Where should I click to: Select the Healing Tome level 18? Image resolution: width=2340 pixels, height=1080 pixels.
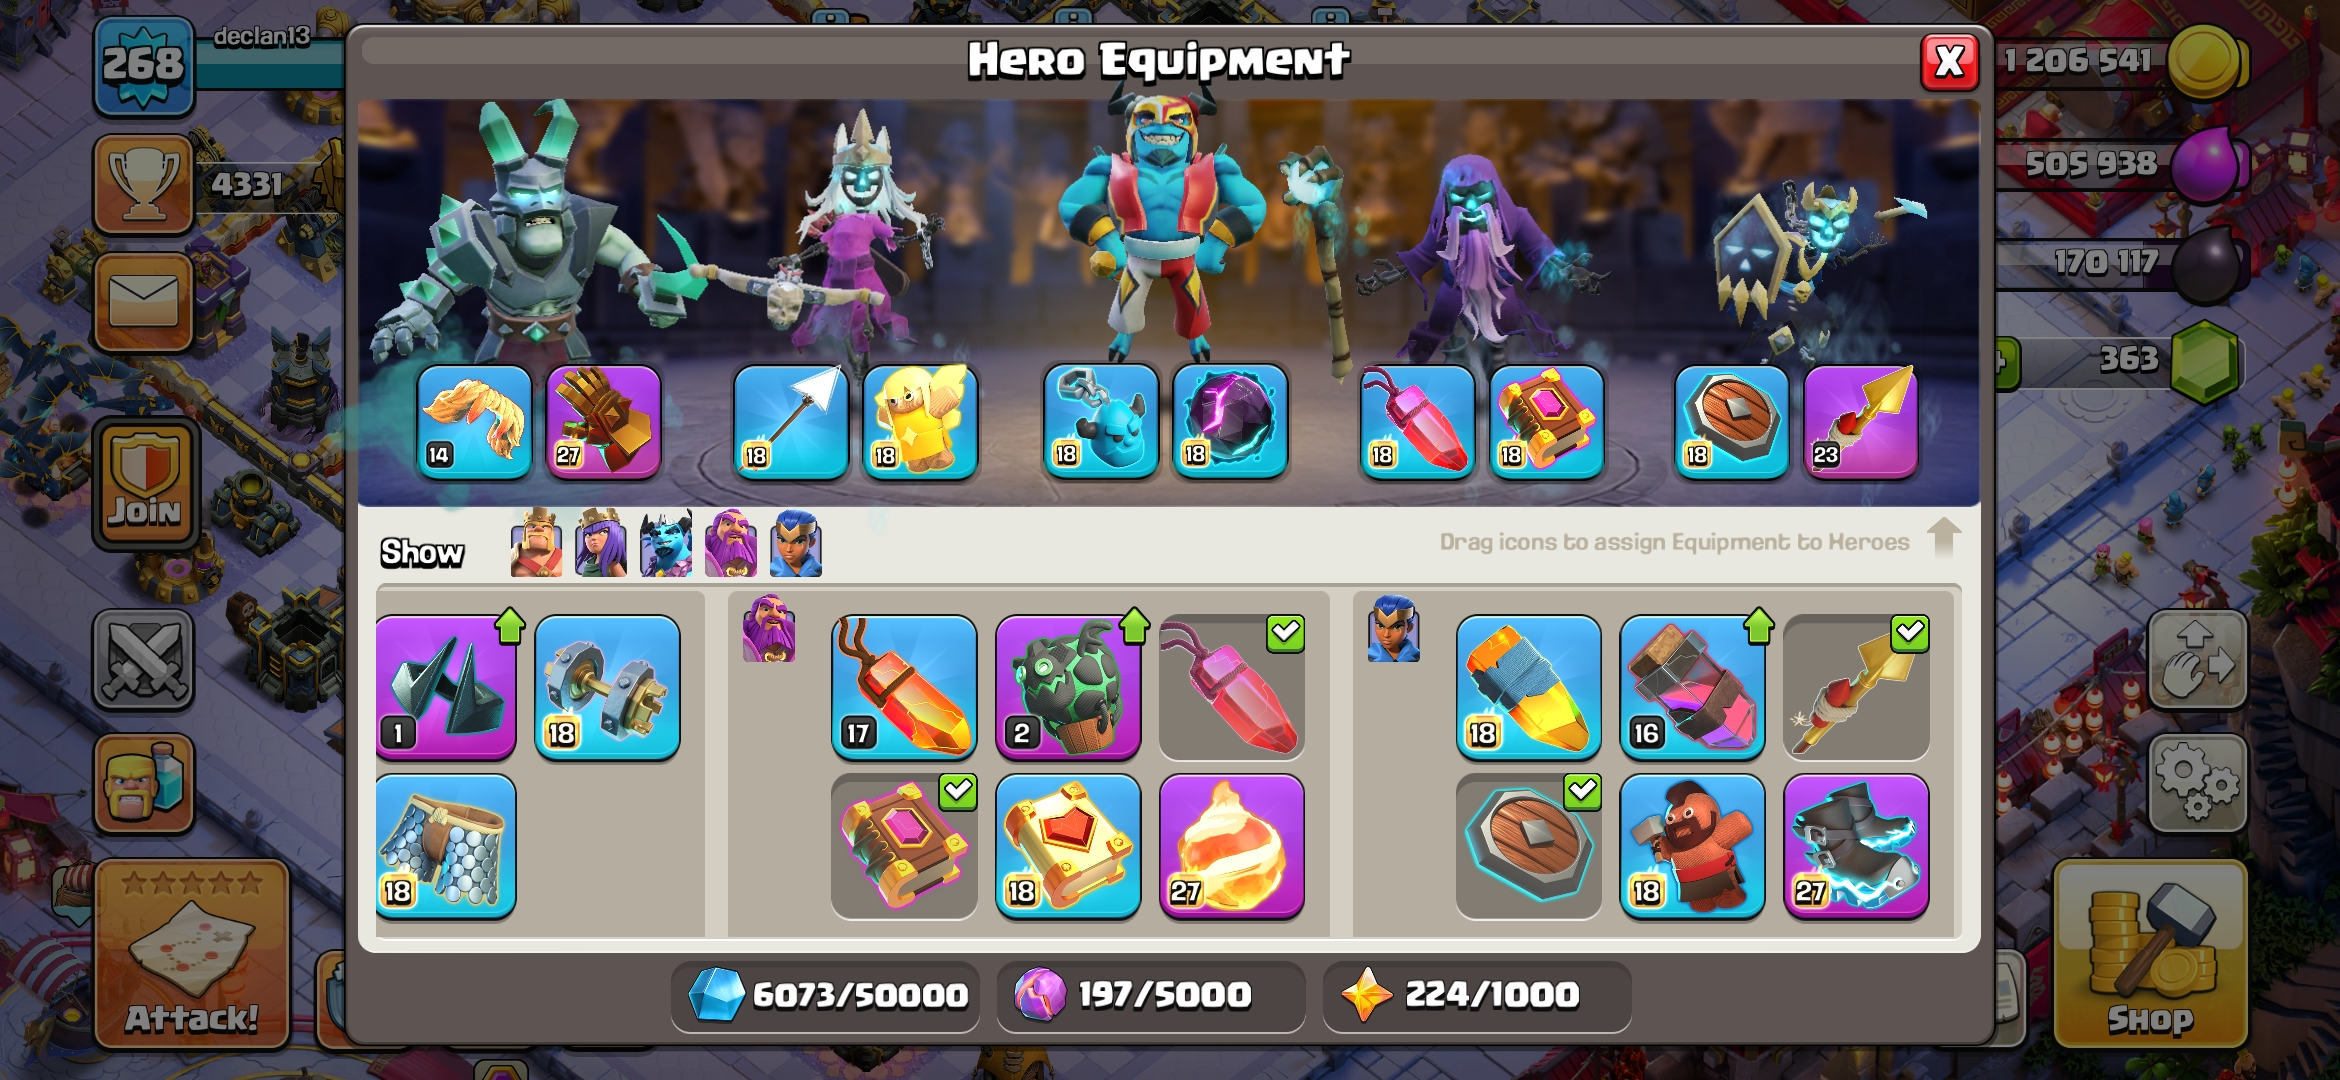[x=1068, y=846]
